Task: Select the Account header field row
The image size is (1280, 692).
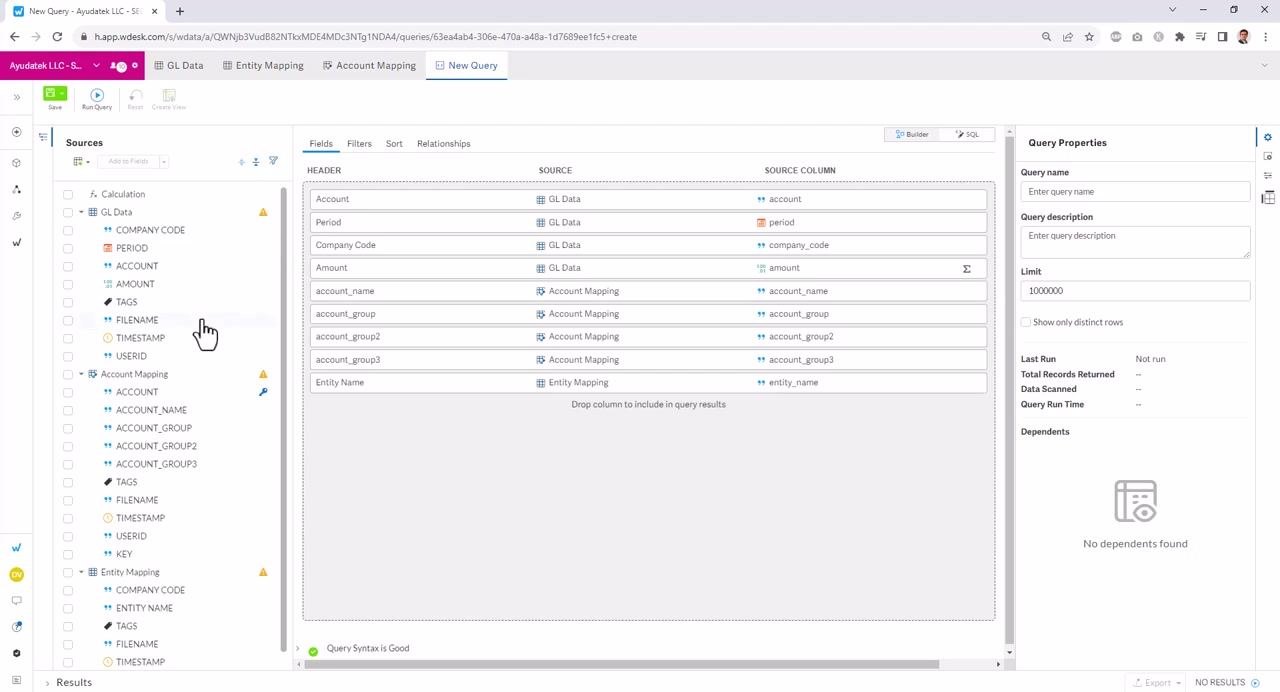Action: point(648,199)
